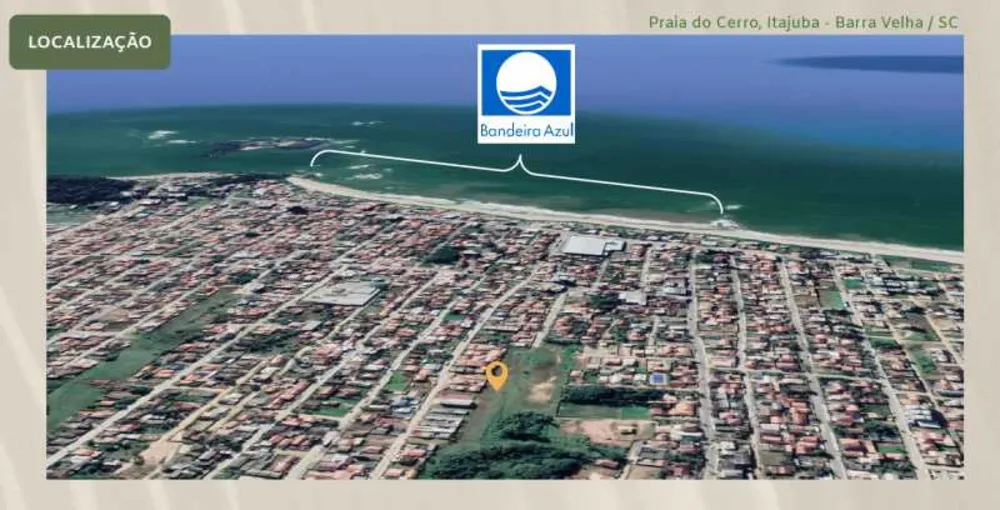
Task: Click the small blue-roofed building
Action: pos(658,379)
